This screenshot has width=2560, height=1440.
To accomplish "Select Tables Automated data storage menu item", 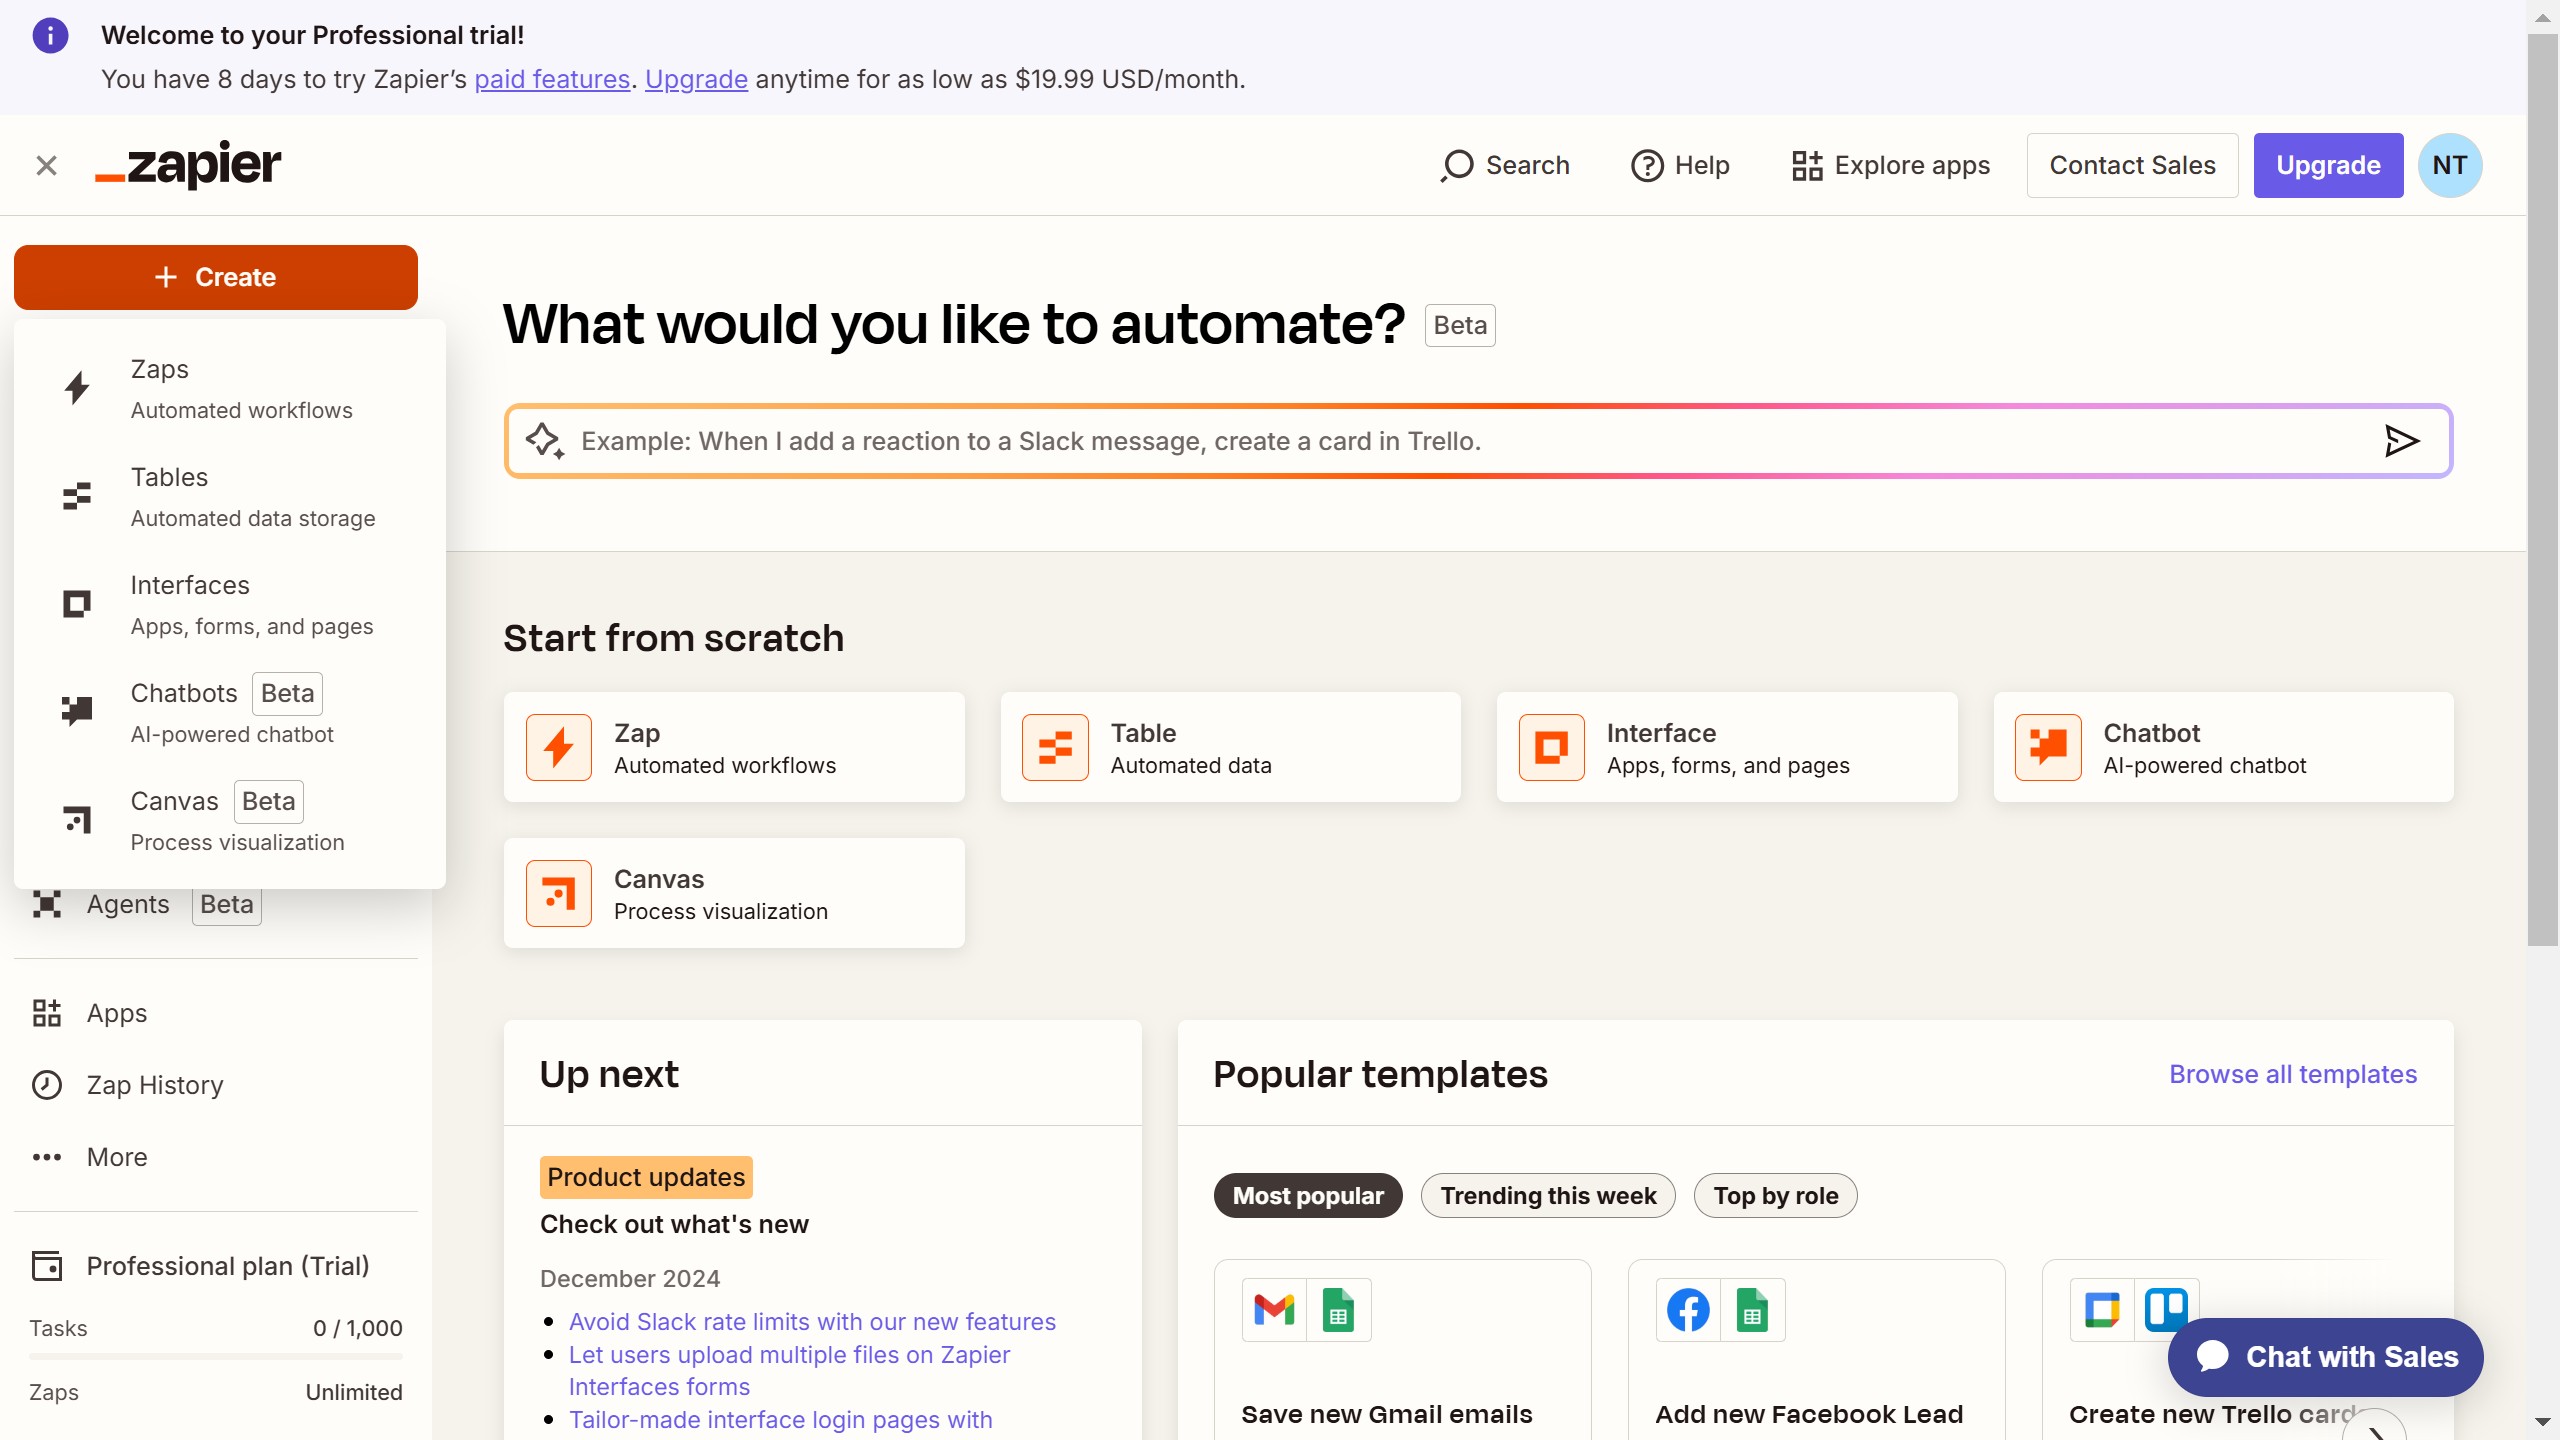I will point(230,496).
